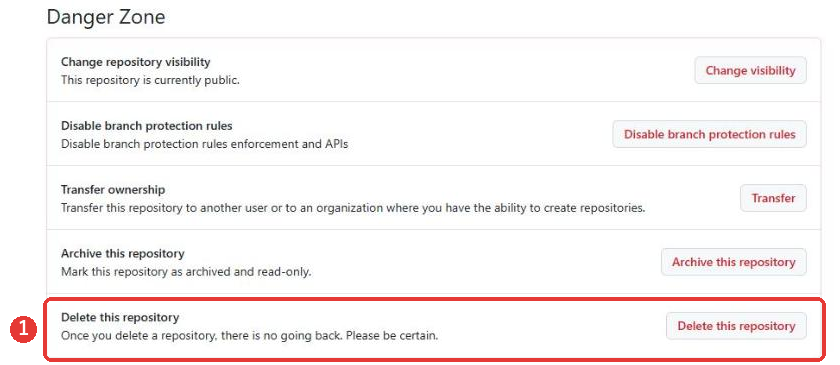Click the bold 'Archive this repository' title
The width and height of the screenshot is (840, 365).
click(123, 254)
